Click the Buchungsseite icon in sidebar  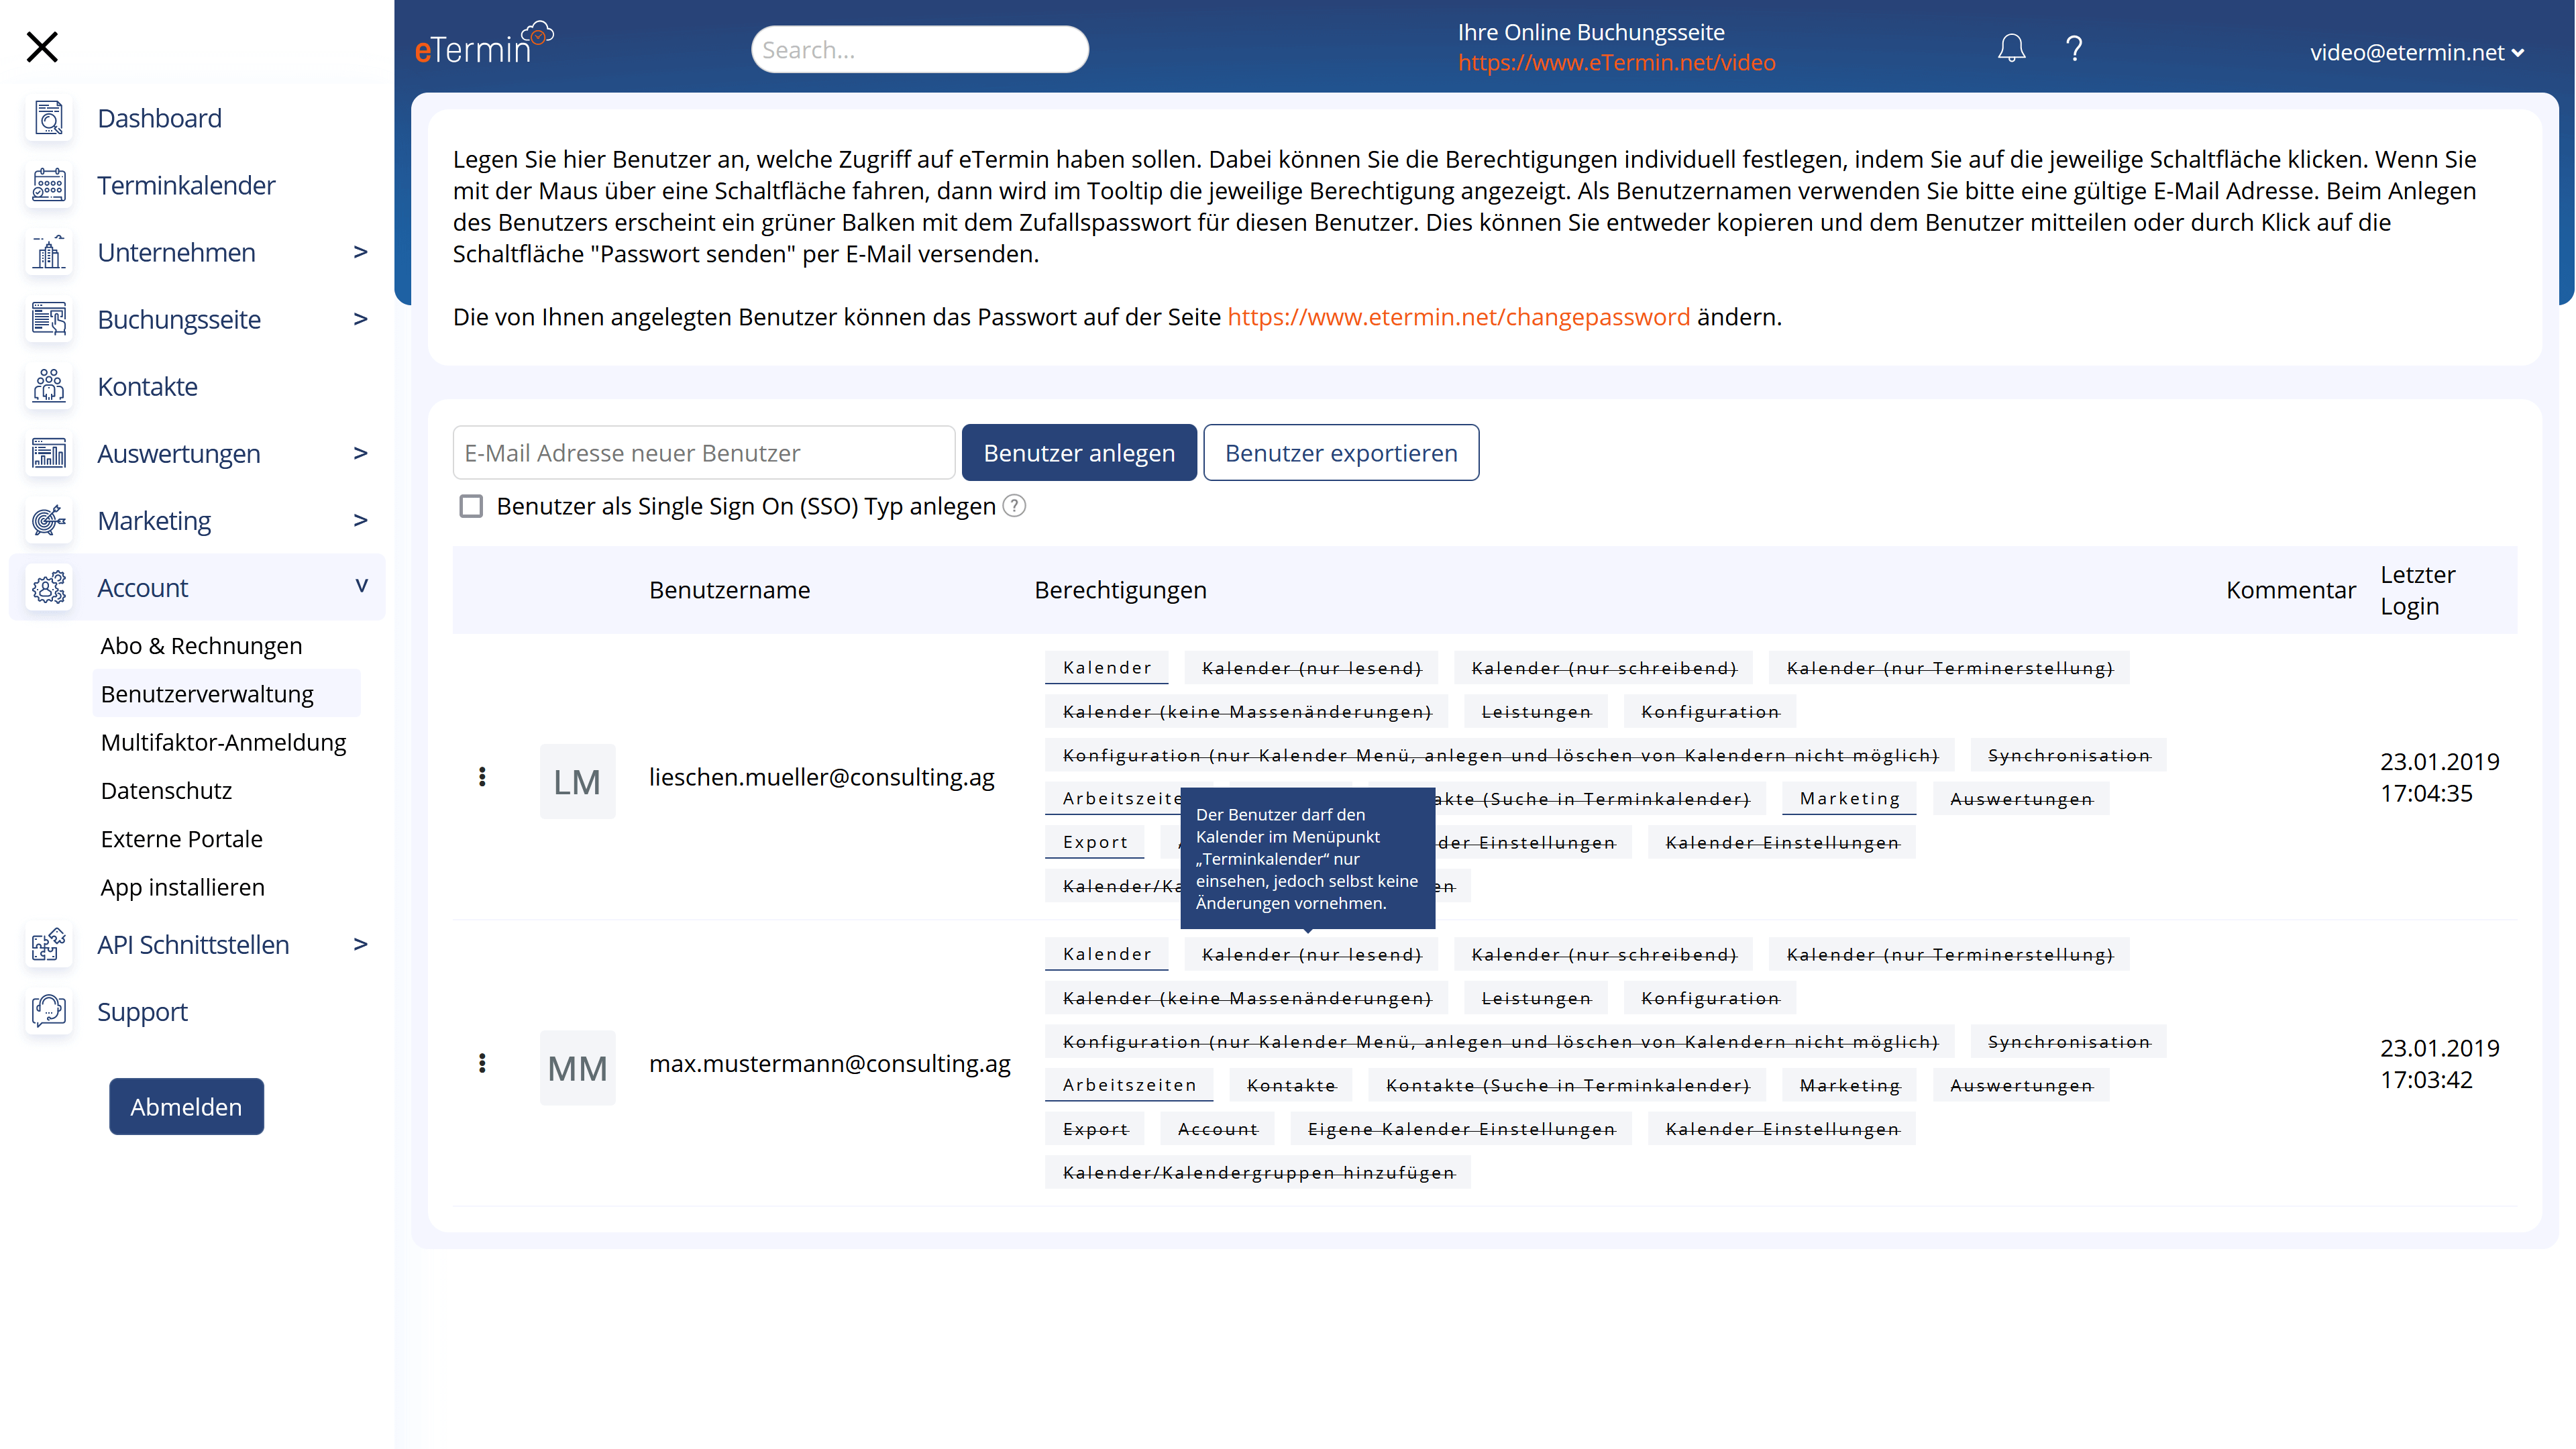coord(48,319)
